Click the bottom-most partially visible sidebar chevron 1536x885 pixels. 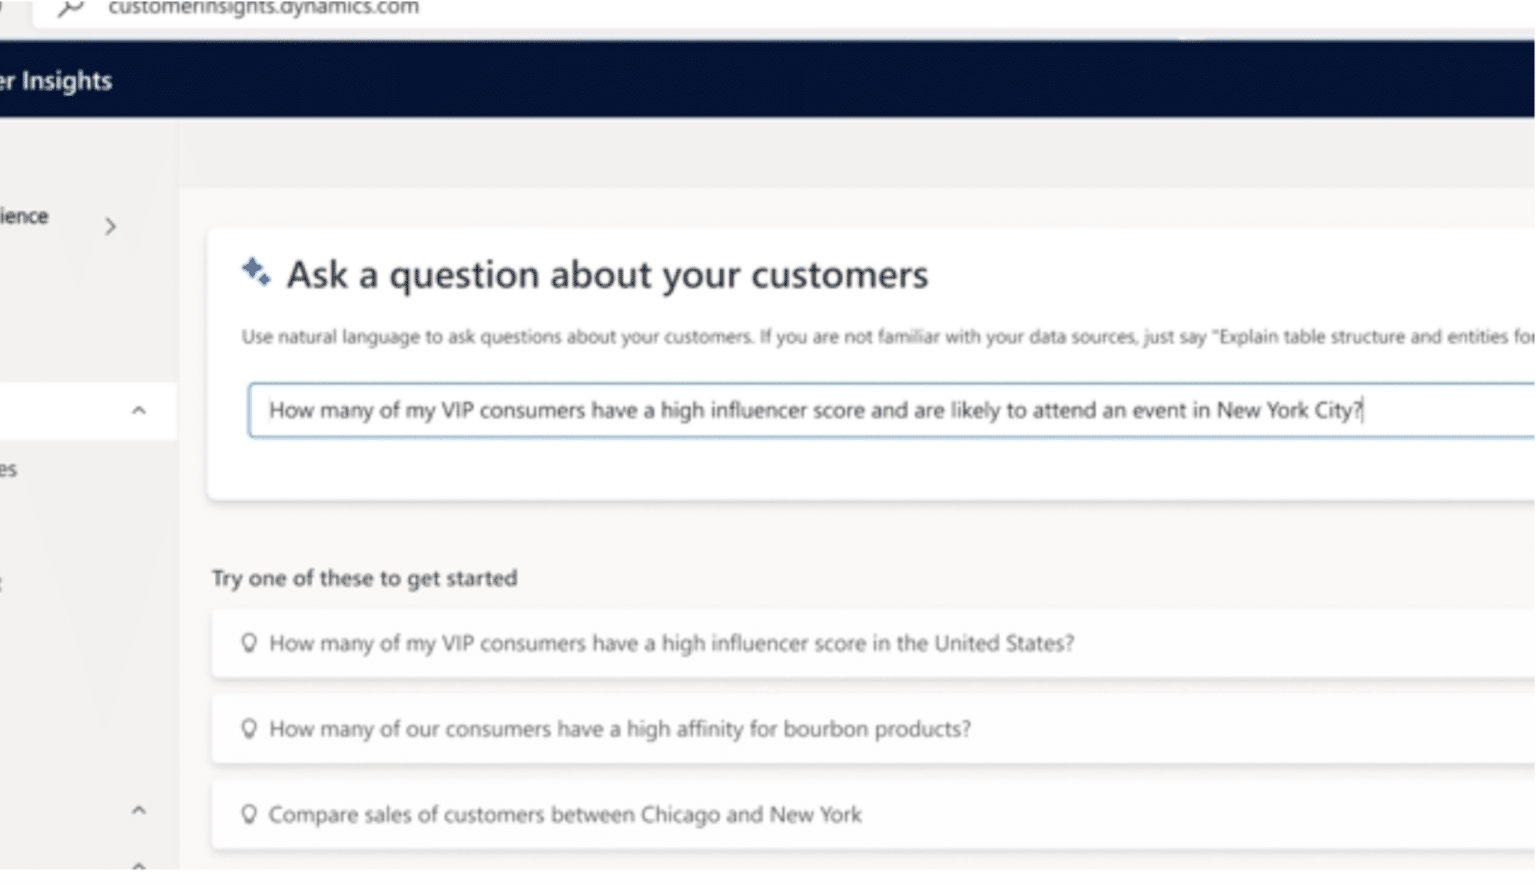(139, 864)
